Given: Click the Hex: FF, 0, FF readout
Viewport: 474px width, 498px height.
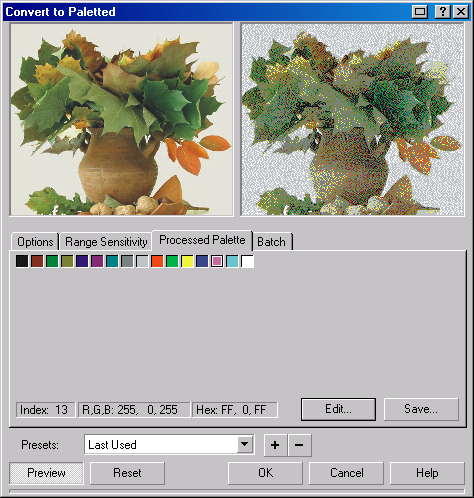Looking at the screenshot, I should point(235,410).
